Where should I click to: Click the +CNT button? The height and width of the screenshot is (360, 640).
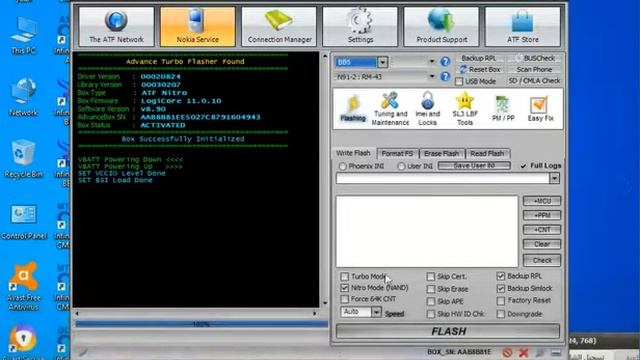tap(542, 229)
